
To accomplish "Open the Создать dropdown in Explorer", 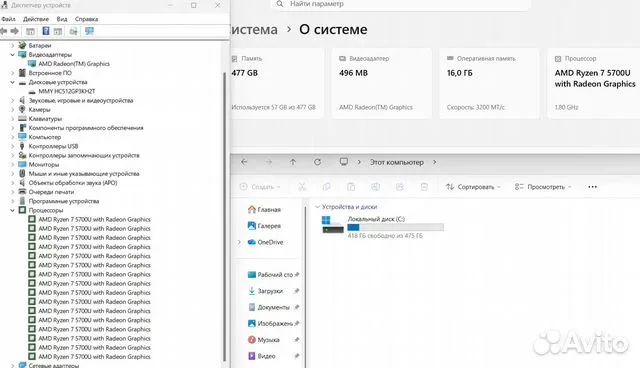I will pyautogui.click(x=260, y=187).
